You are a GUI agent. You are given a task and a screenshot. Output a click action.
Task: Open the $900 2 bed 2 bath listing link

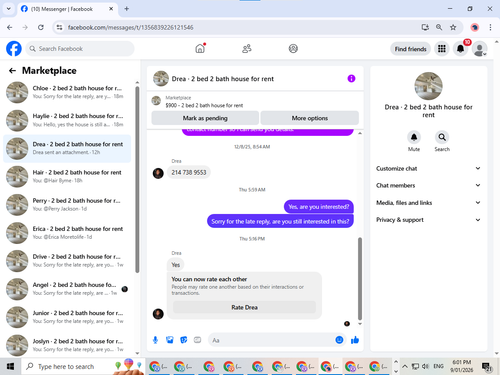(204, 105)
